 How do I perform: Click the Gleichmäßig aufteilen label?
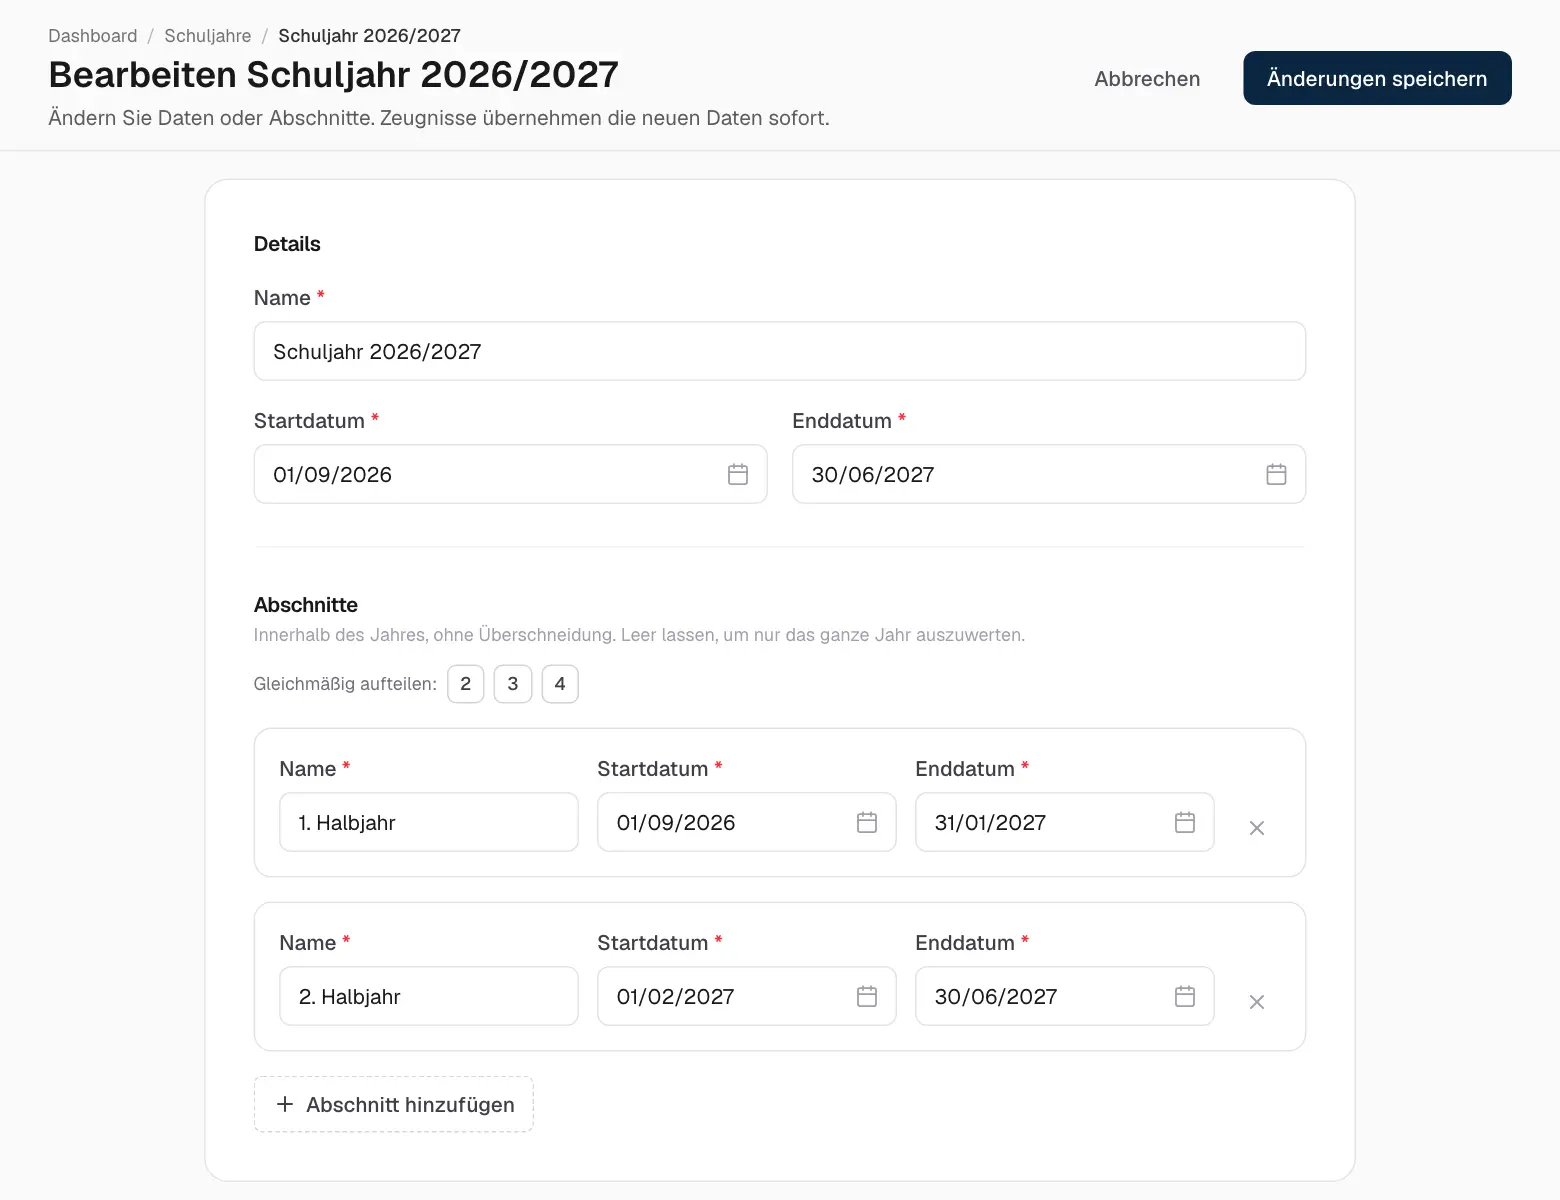(x=345, y=684)
